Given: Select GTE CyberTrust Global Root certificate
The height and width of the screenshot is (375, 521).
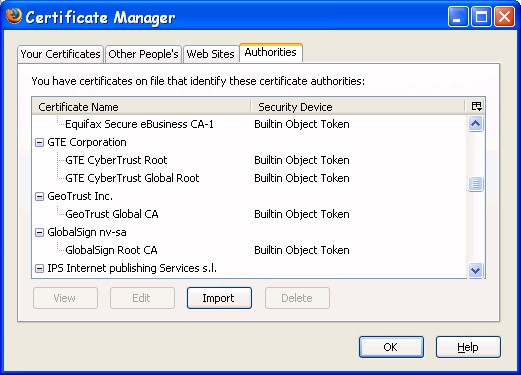Looking at the screenshot, I should pos(132,178).
